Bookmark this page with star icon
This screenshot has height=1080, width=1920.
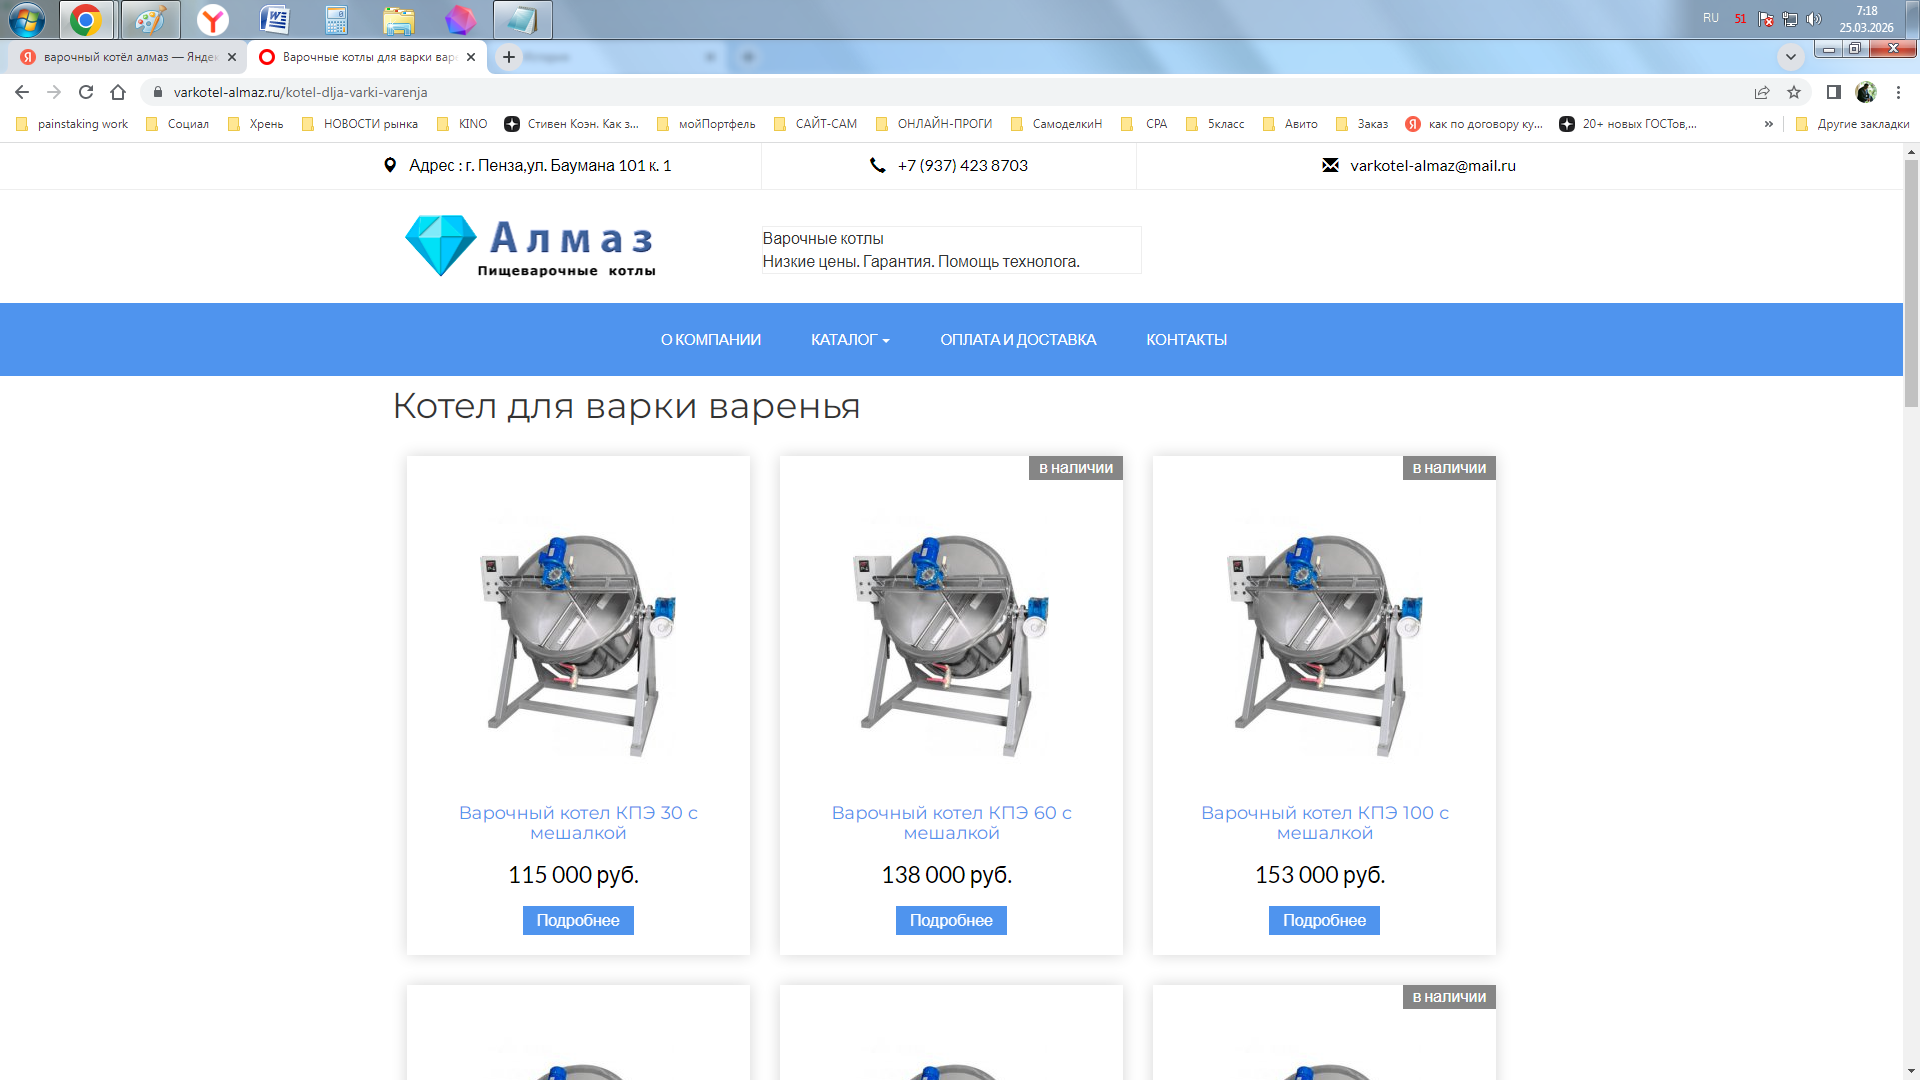click(1794, 92)
